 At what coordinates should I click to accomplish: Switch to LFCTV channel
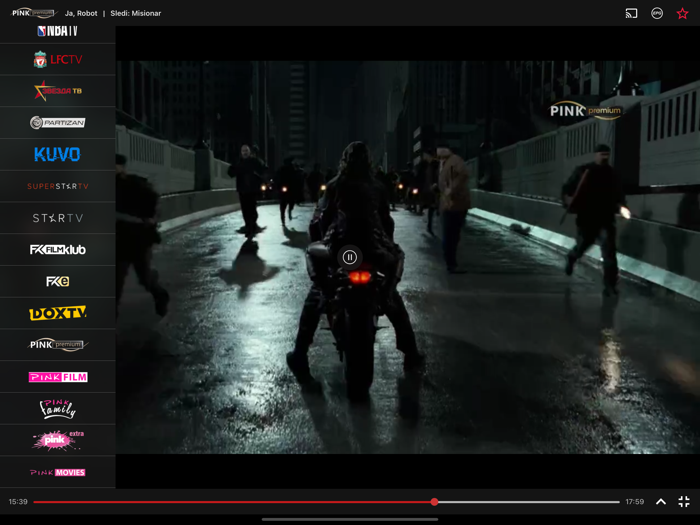tap(58, 59)
